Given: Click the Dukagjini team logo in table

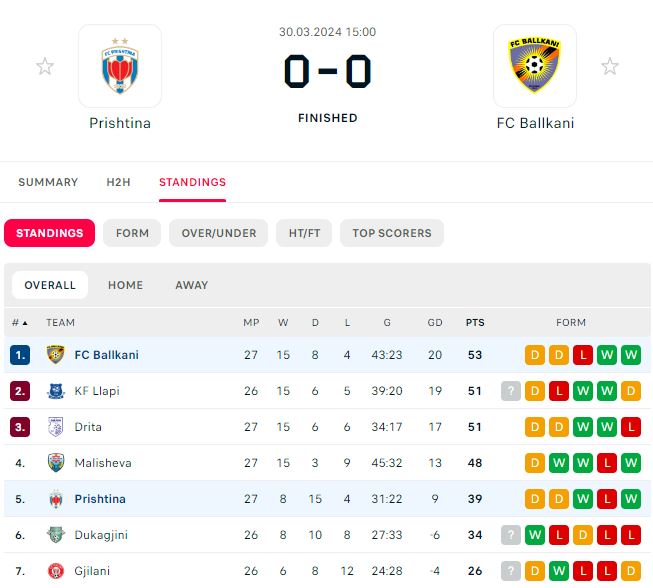Looking at the screenshot, I should tap(56, 535).
